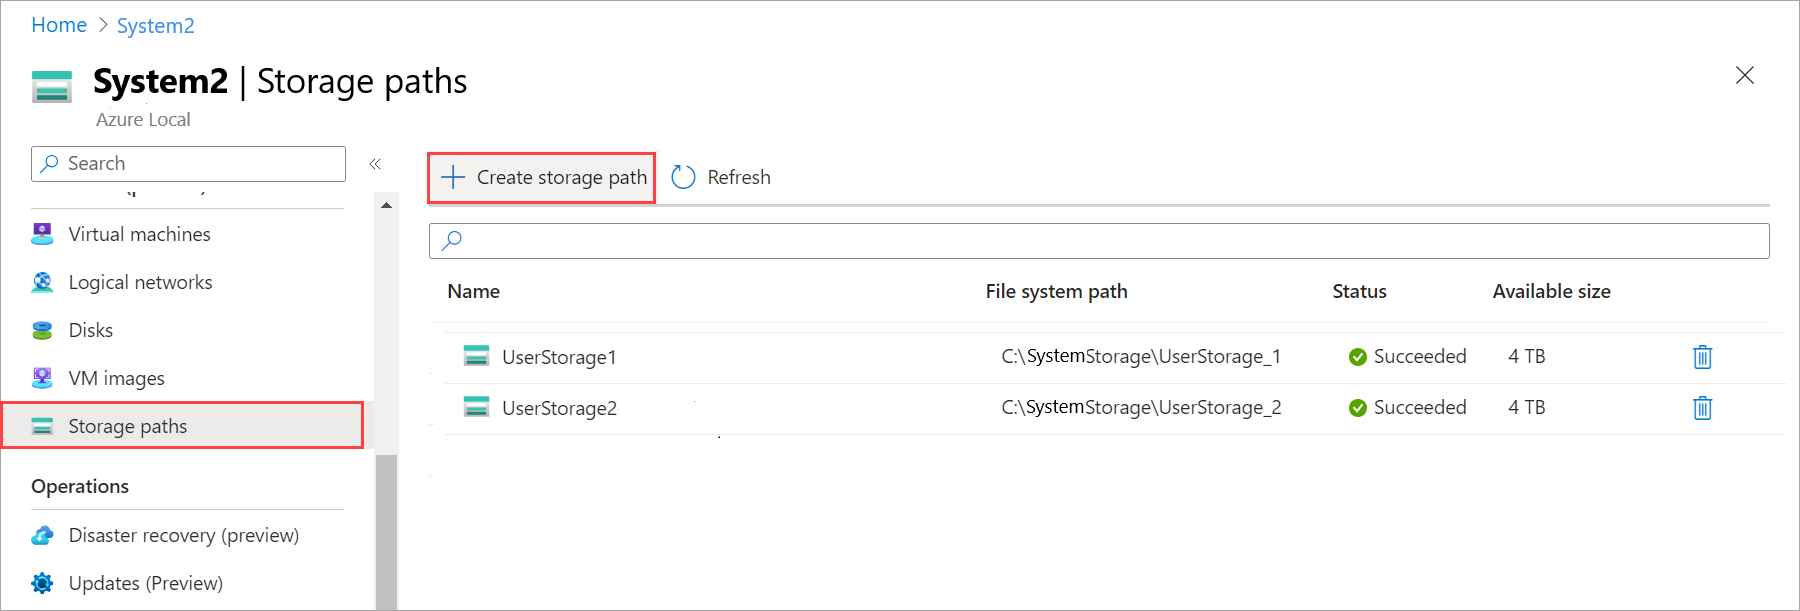This screenshot has height=611, width=1800.
Task: Click the trash icon for UserStorage2
Action: click(x=1702, y=408)
